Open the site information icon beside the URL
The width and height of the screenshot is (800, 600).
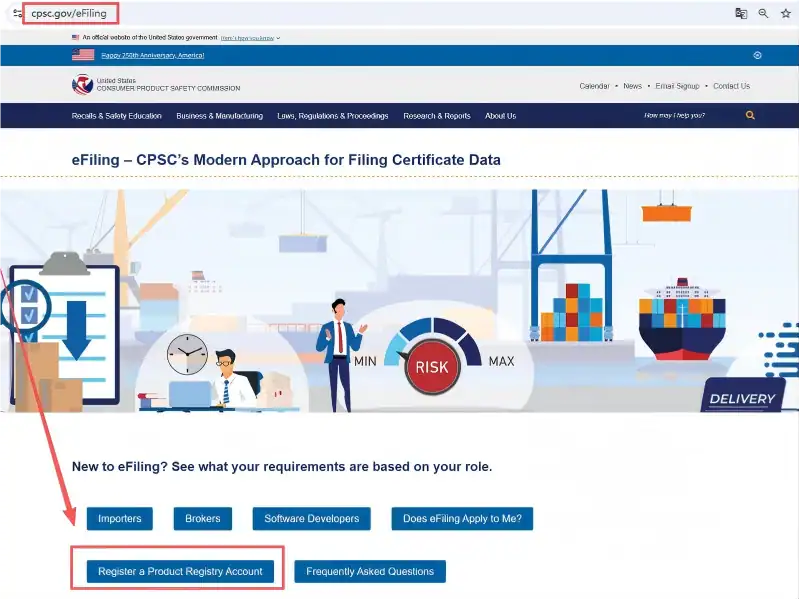tap(17, 13)
